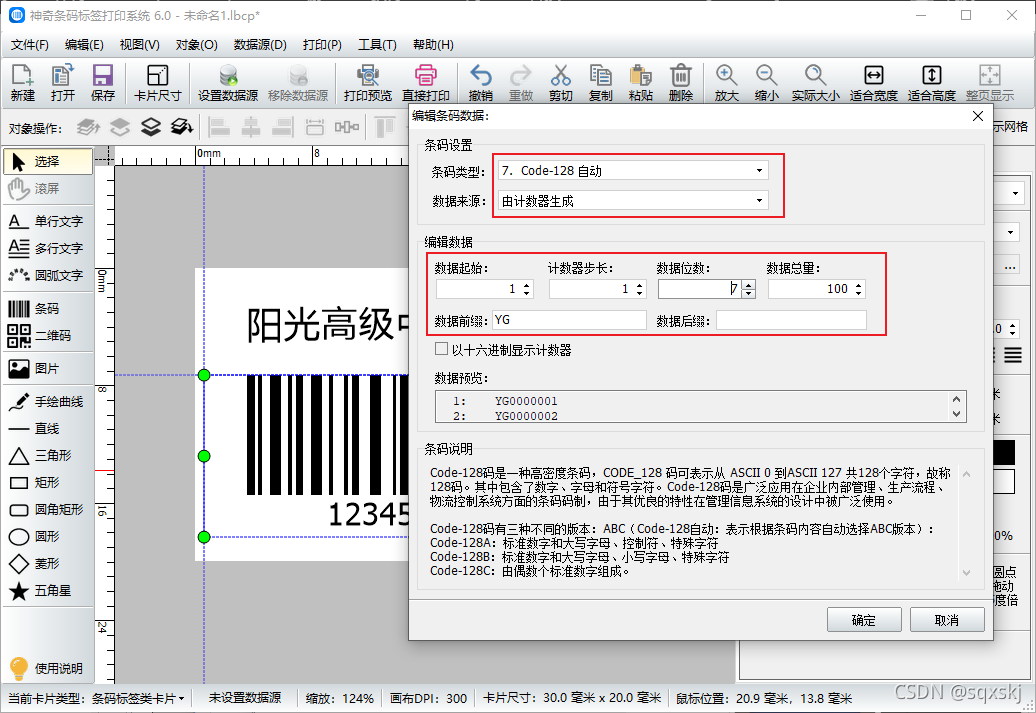
Task: Show 实际大小 actual size
Action: [x=815, y=83]
